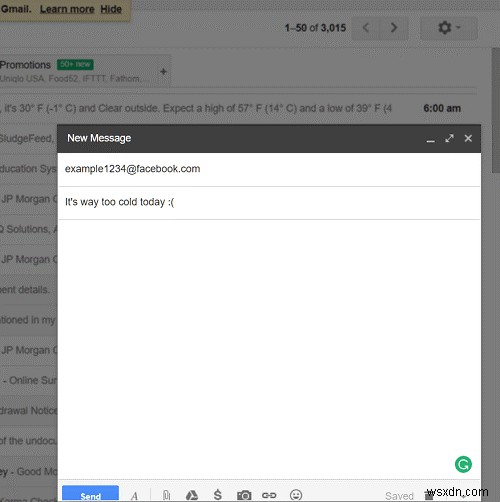The height and width of the screenshot is (502, 500).
Task: Send the new message
Action: [x=90, y=494]
